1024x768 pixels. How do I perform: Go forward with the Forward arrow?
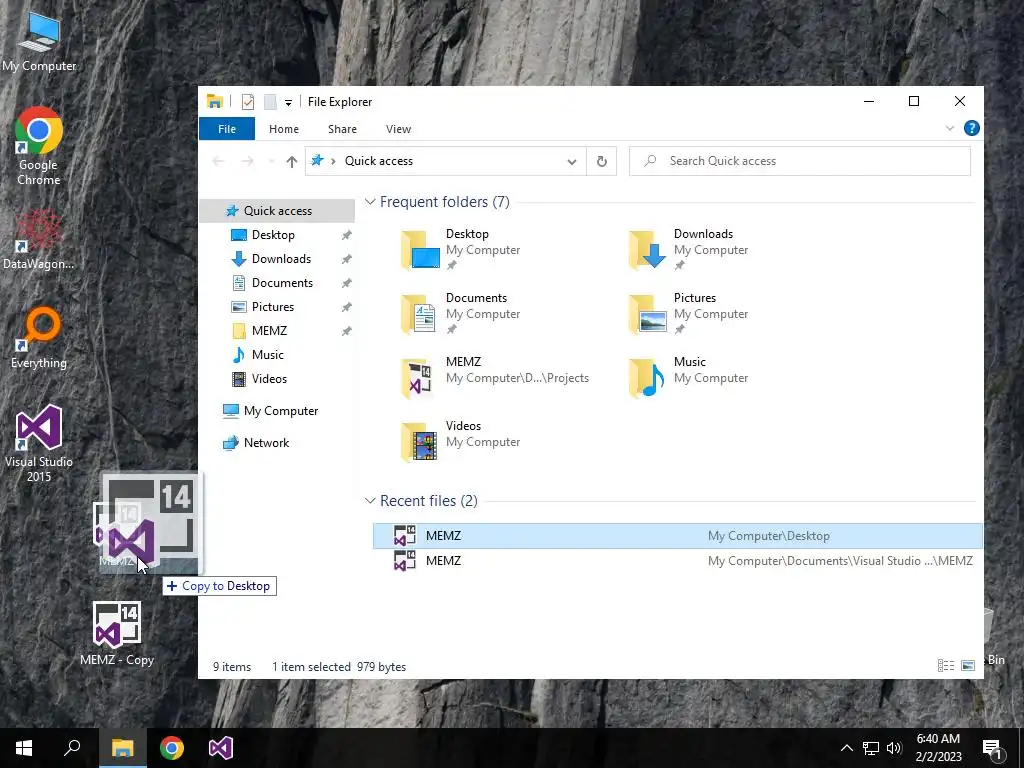[247, 161]
